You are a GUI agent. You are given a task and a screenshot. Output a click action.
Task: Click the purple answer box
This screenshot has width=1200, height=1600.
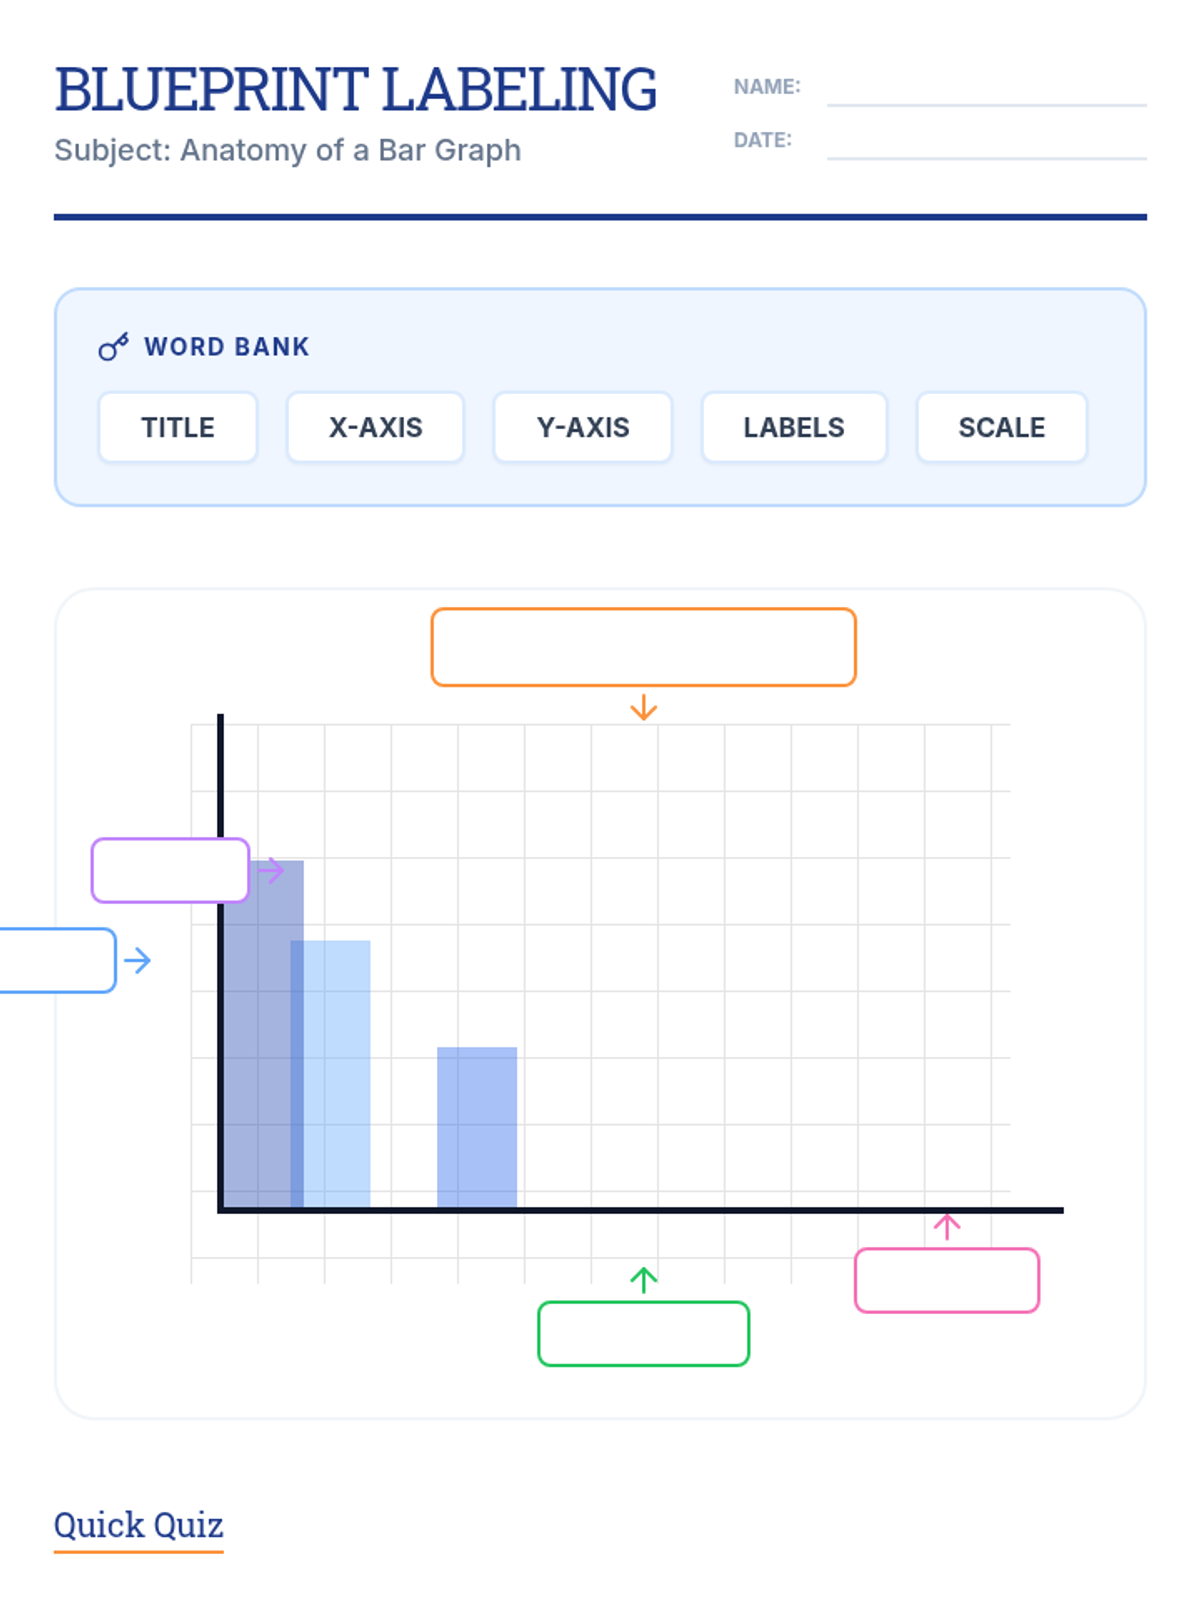pos(170,871)
